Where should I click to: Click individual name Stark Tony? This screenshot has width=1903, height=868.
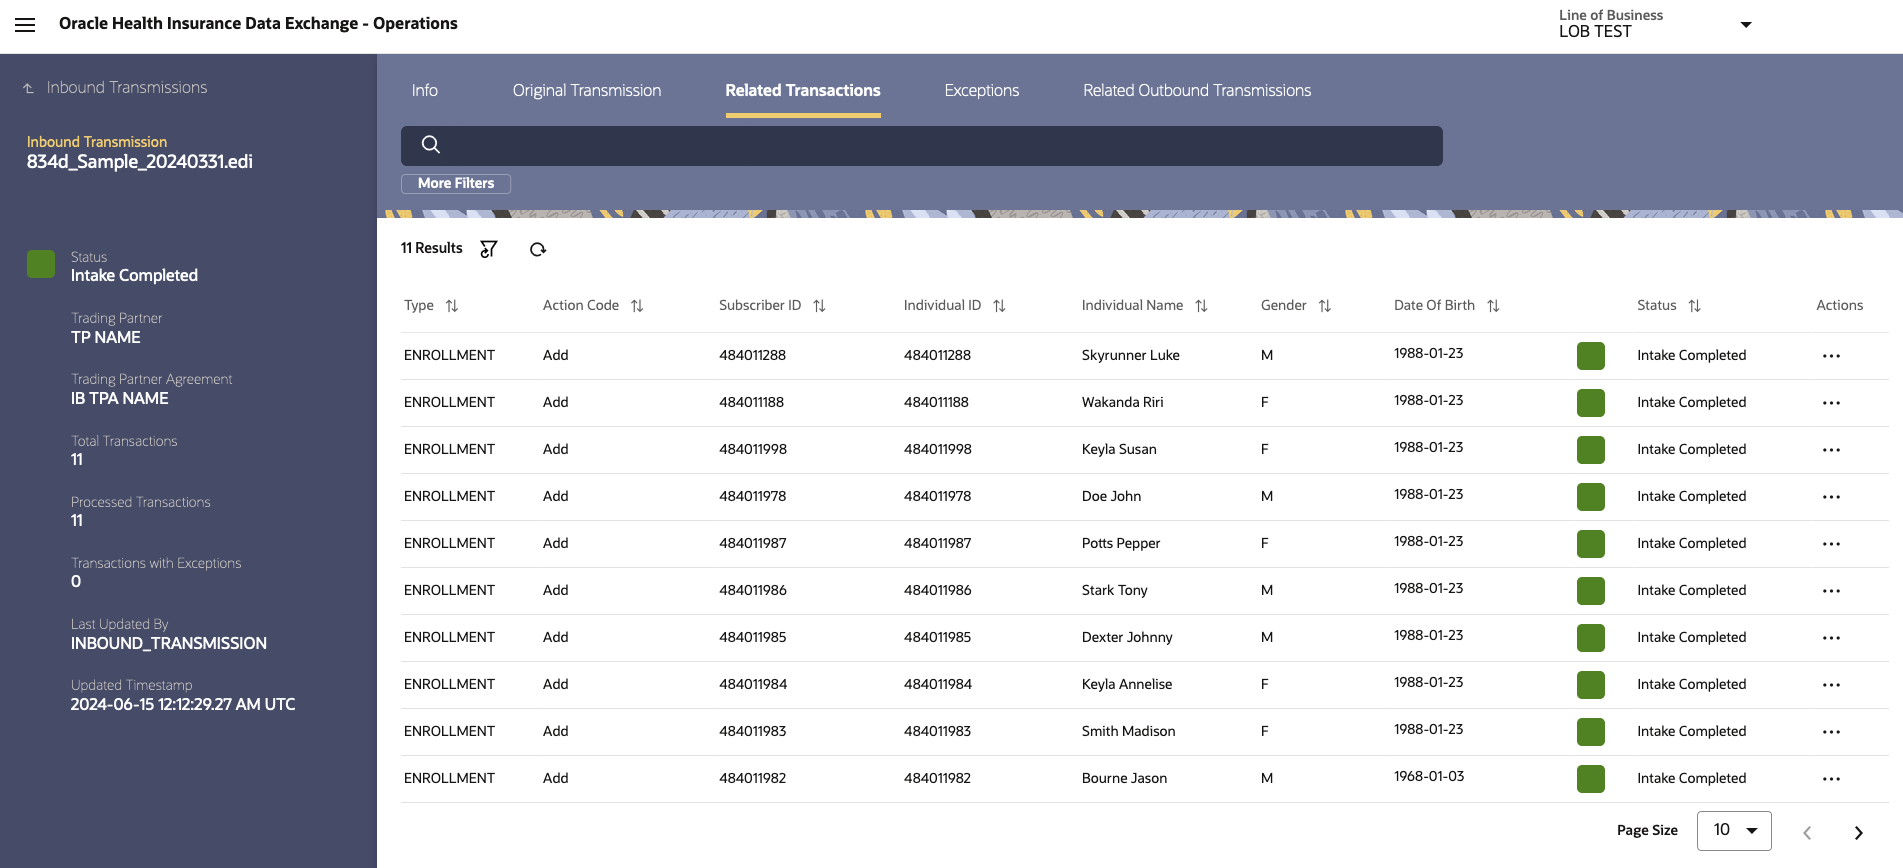pyautogui.click(x=1114, y=590)
